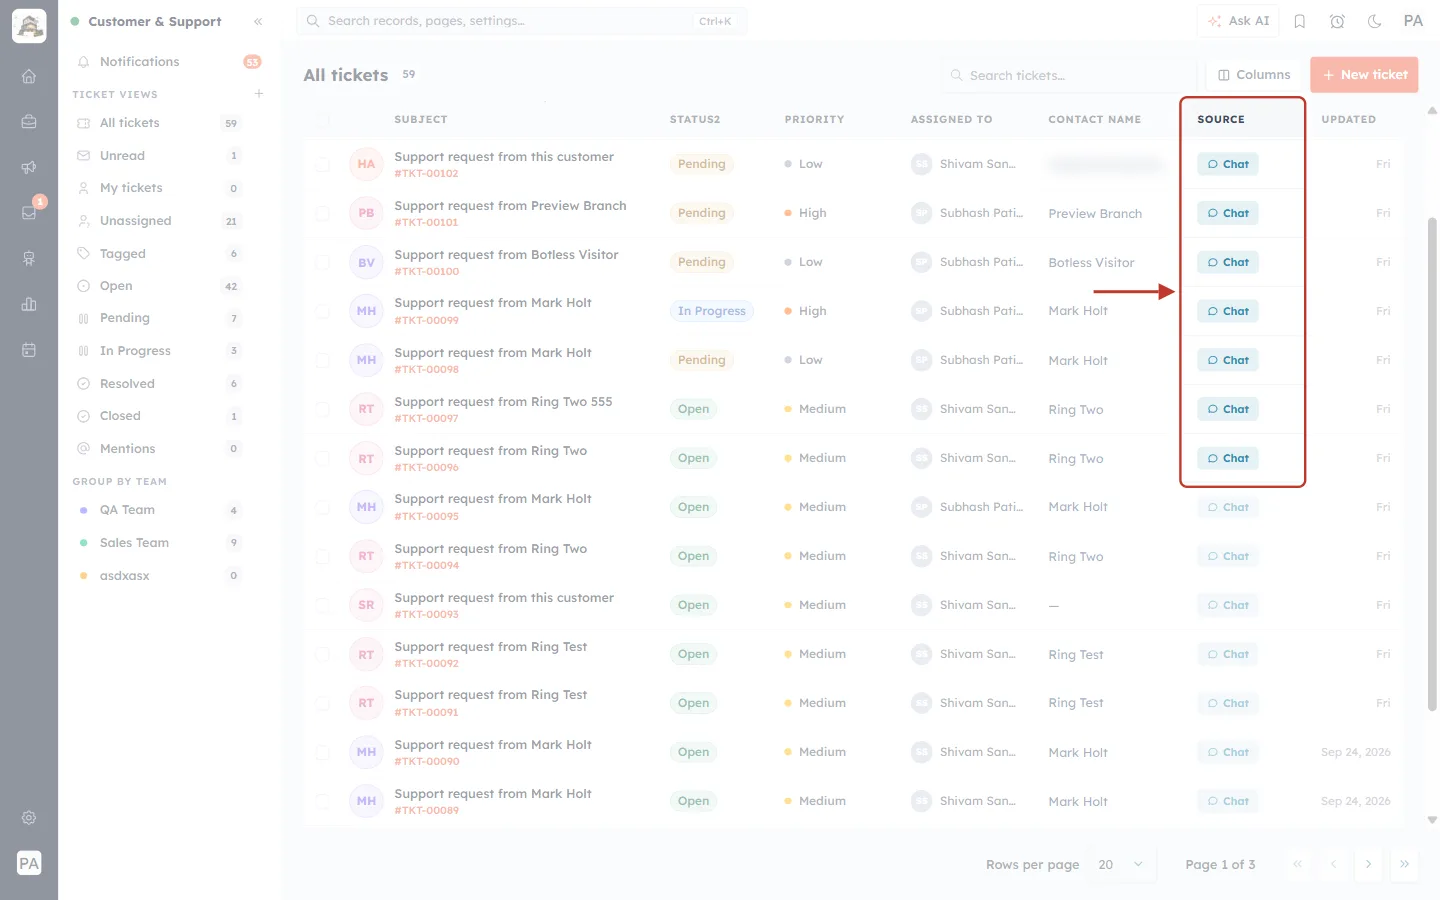Collapse the sidebar with the double chevron
This screenshot has width=1440, height=900.
(258, 21)
